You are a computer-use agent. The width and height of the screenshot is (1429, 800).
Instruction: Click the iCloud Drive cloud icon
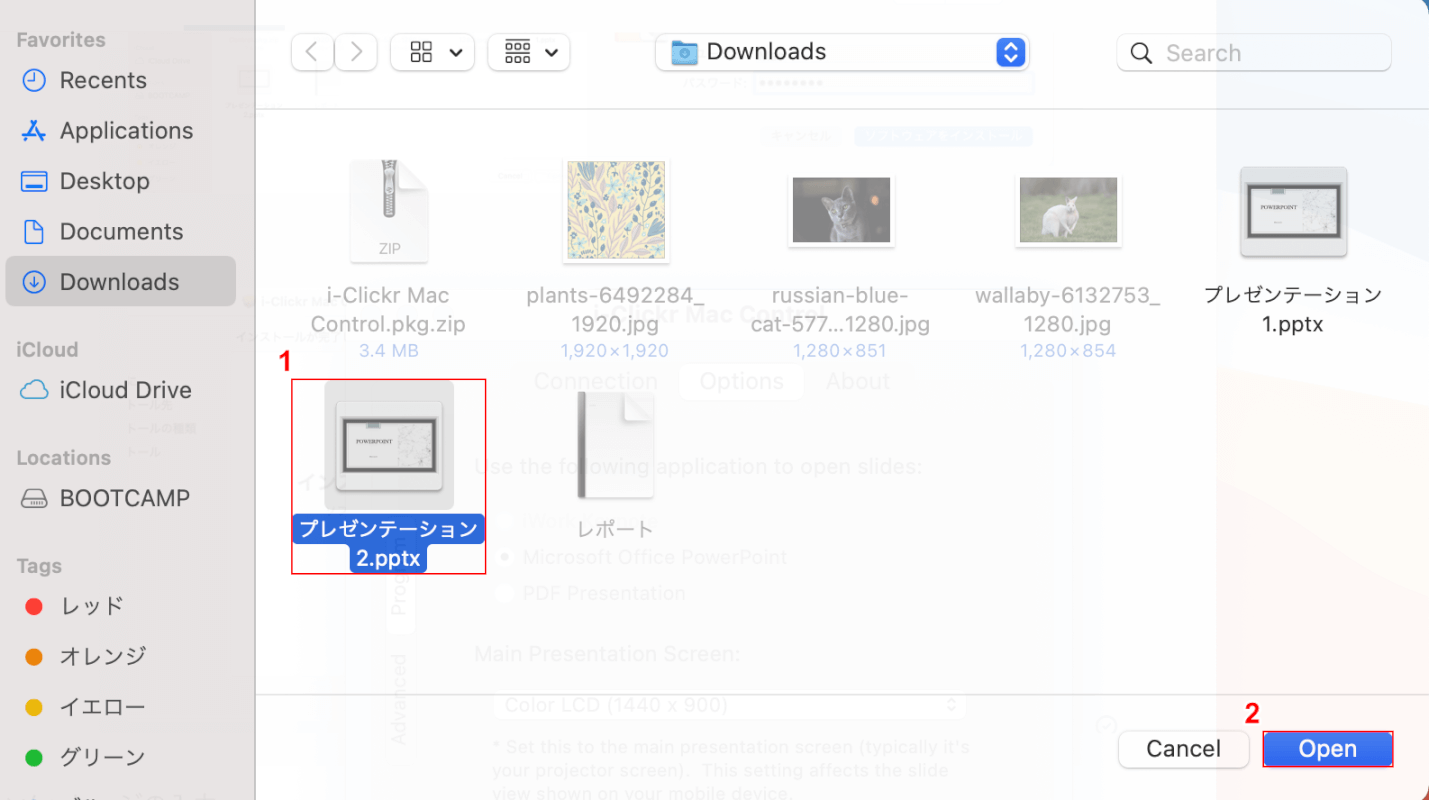[x=34, y=390]
